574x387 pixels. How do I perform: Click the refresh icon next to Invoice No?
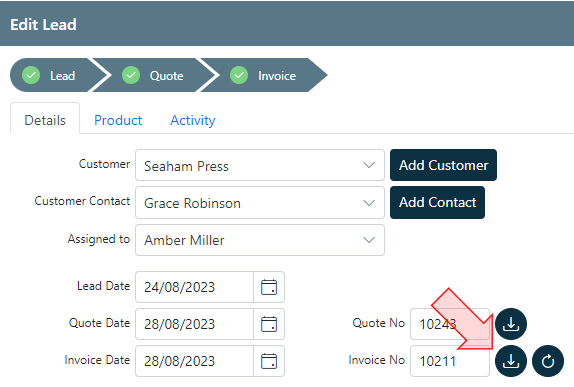(548, 361)
